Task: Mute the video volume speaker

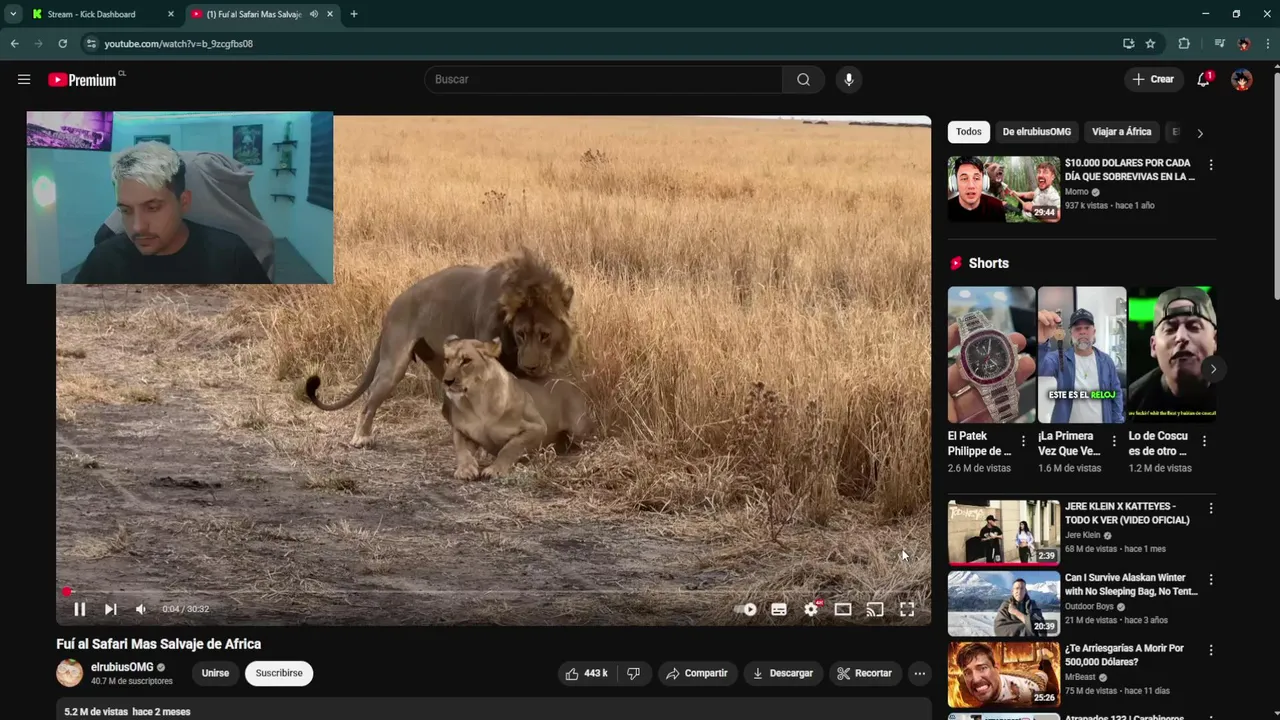Action: pyautogui.click(x=141, y=609)
